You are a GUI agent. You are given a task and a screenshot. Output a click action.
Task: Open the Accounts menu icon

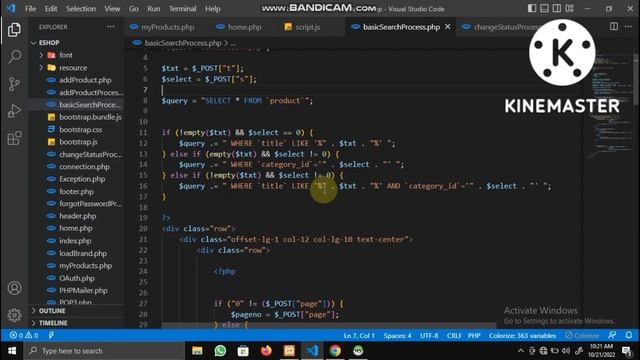point(14,288)
